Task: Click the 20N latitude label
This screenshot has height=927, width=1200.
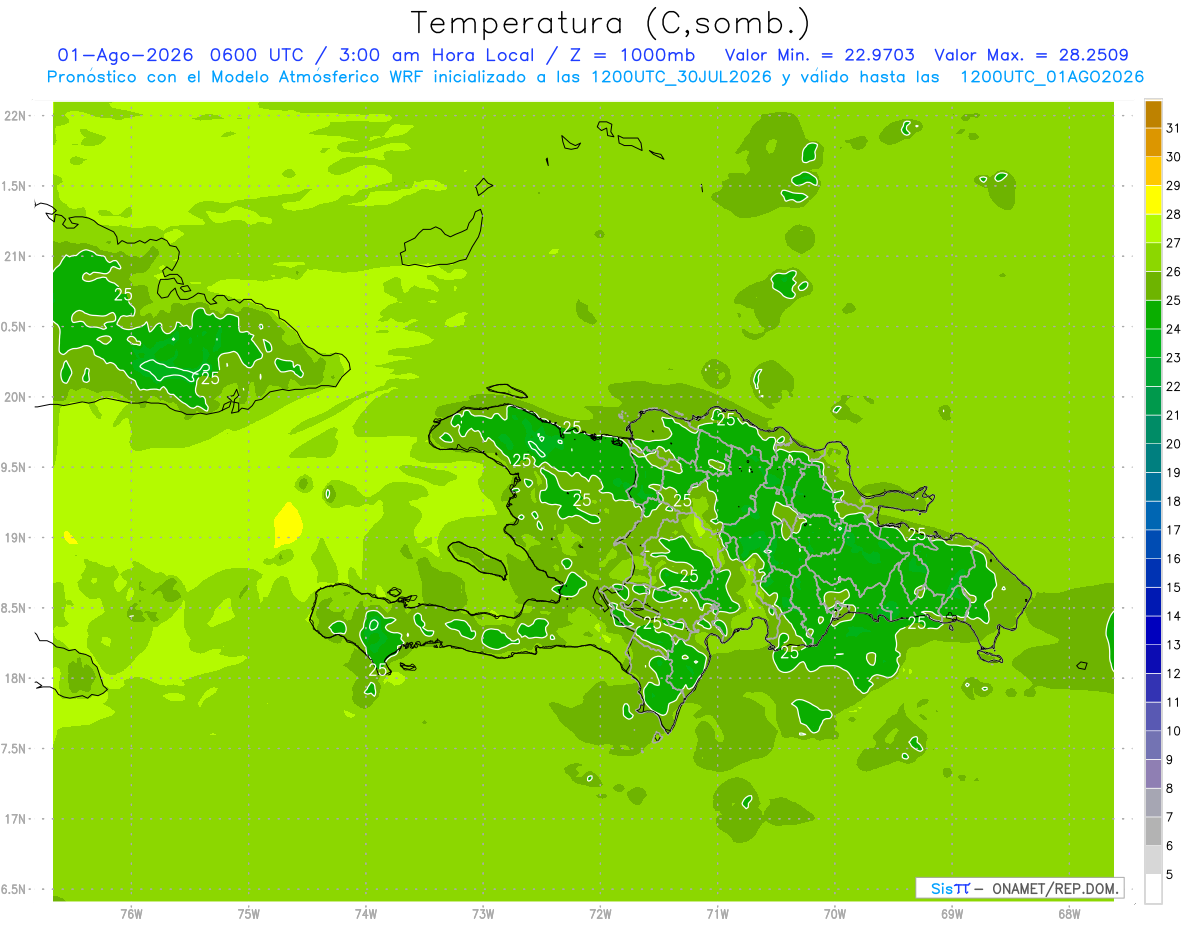Action: tap(16, 397)
